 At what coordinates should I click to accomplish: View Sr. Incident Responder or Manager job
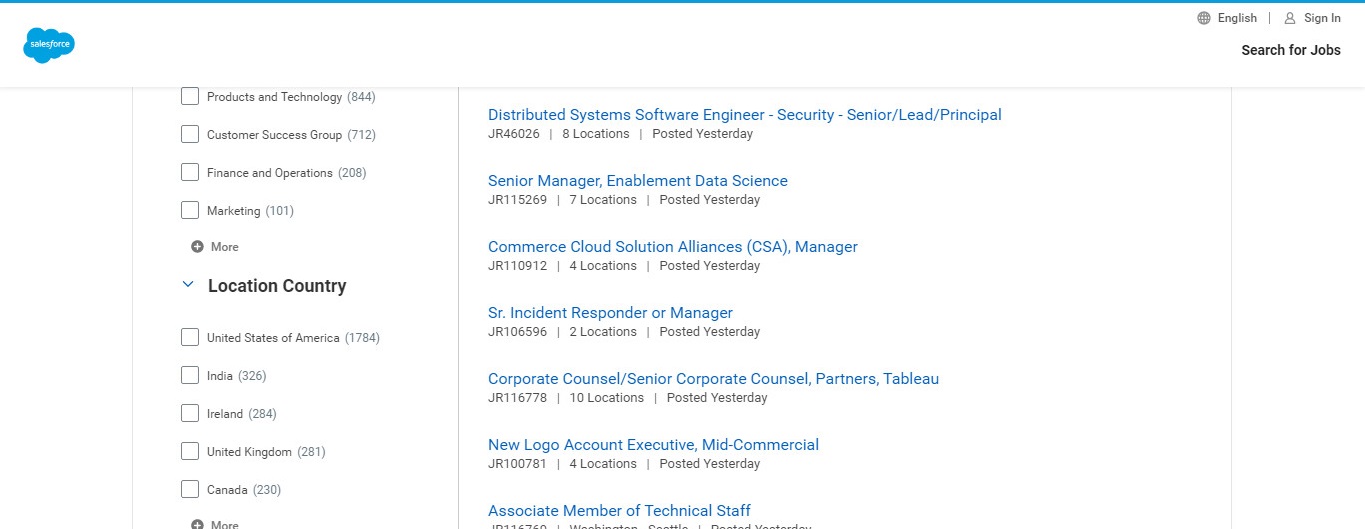[610, 313]
